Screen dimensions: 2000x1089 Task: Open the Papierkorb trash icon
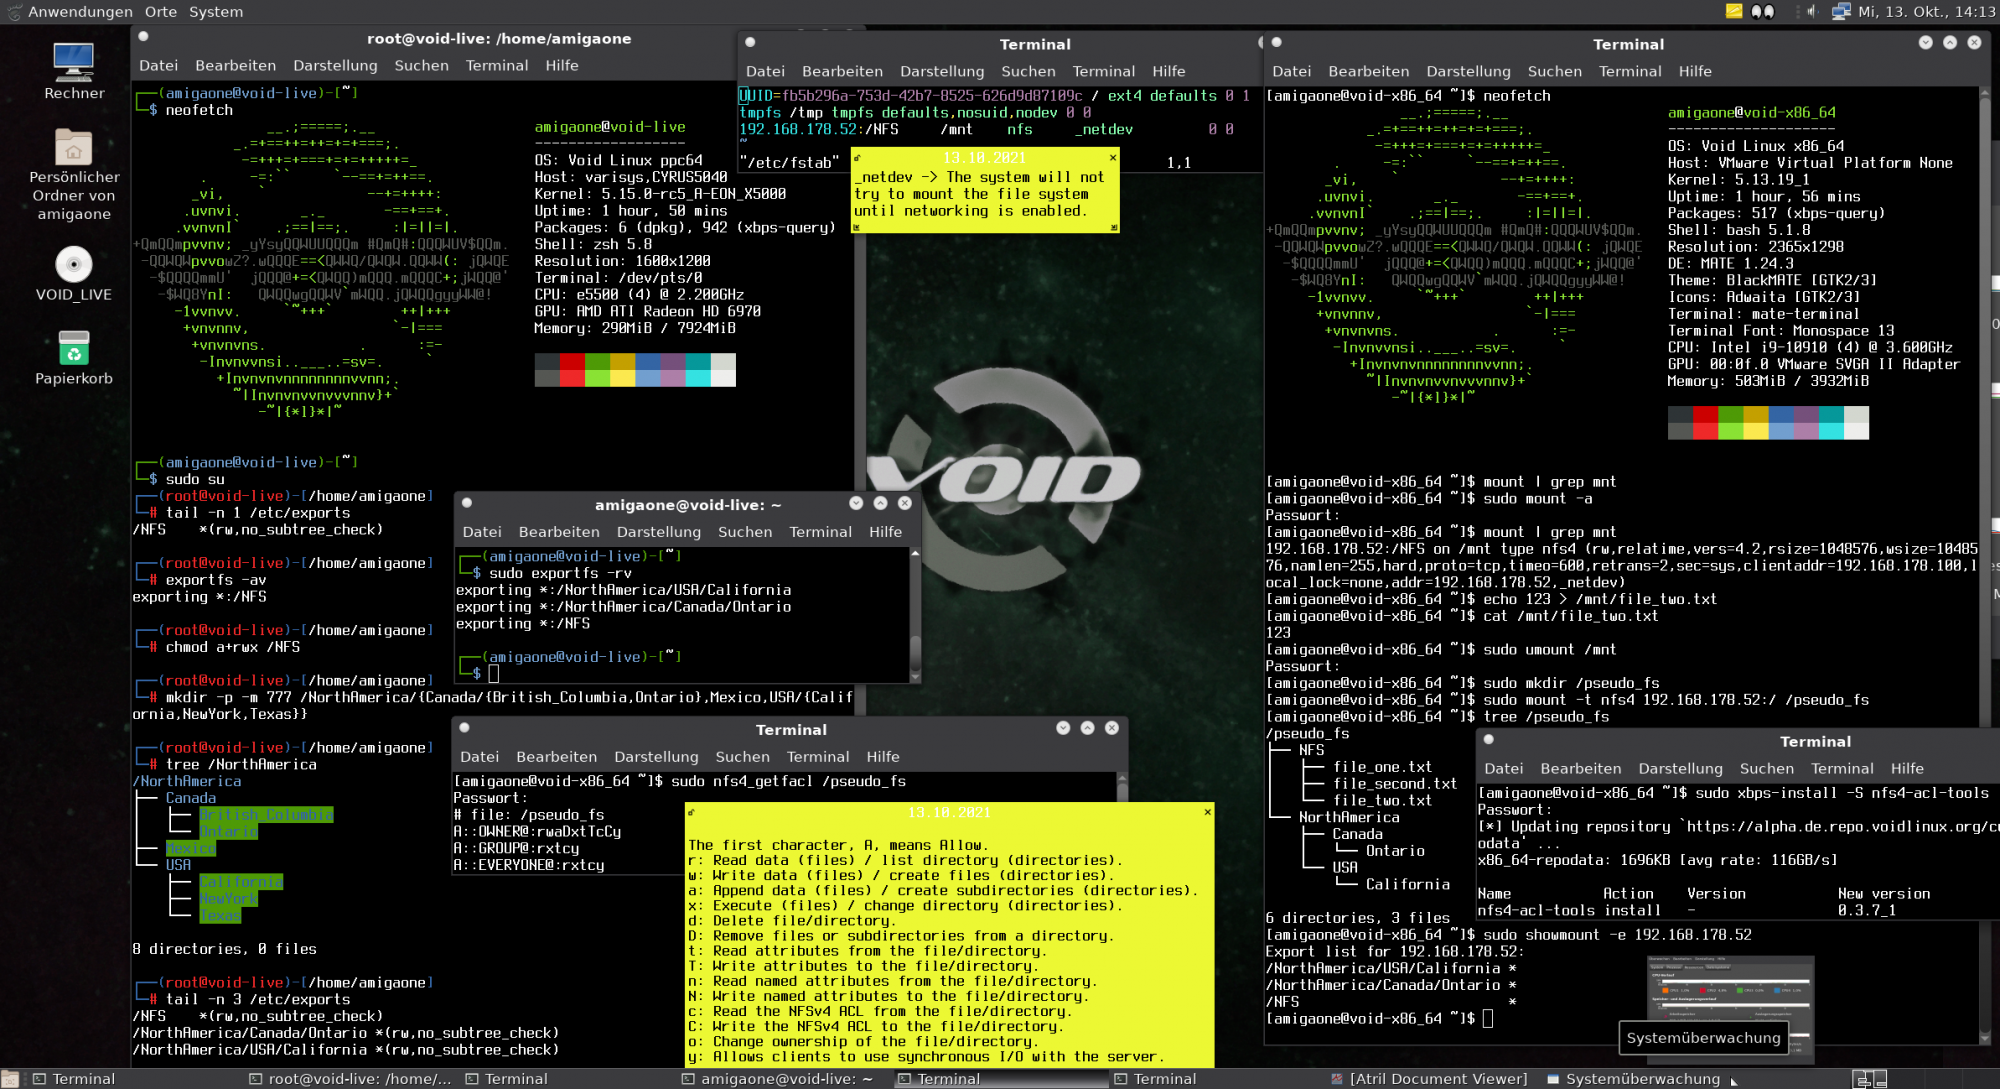pos(74,350)
